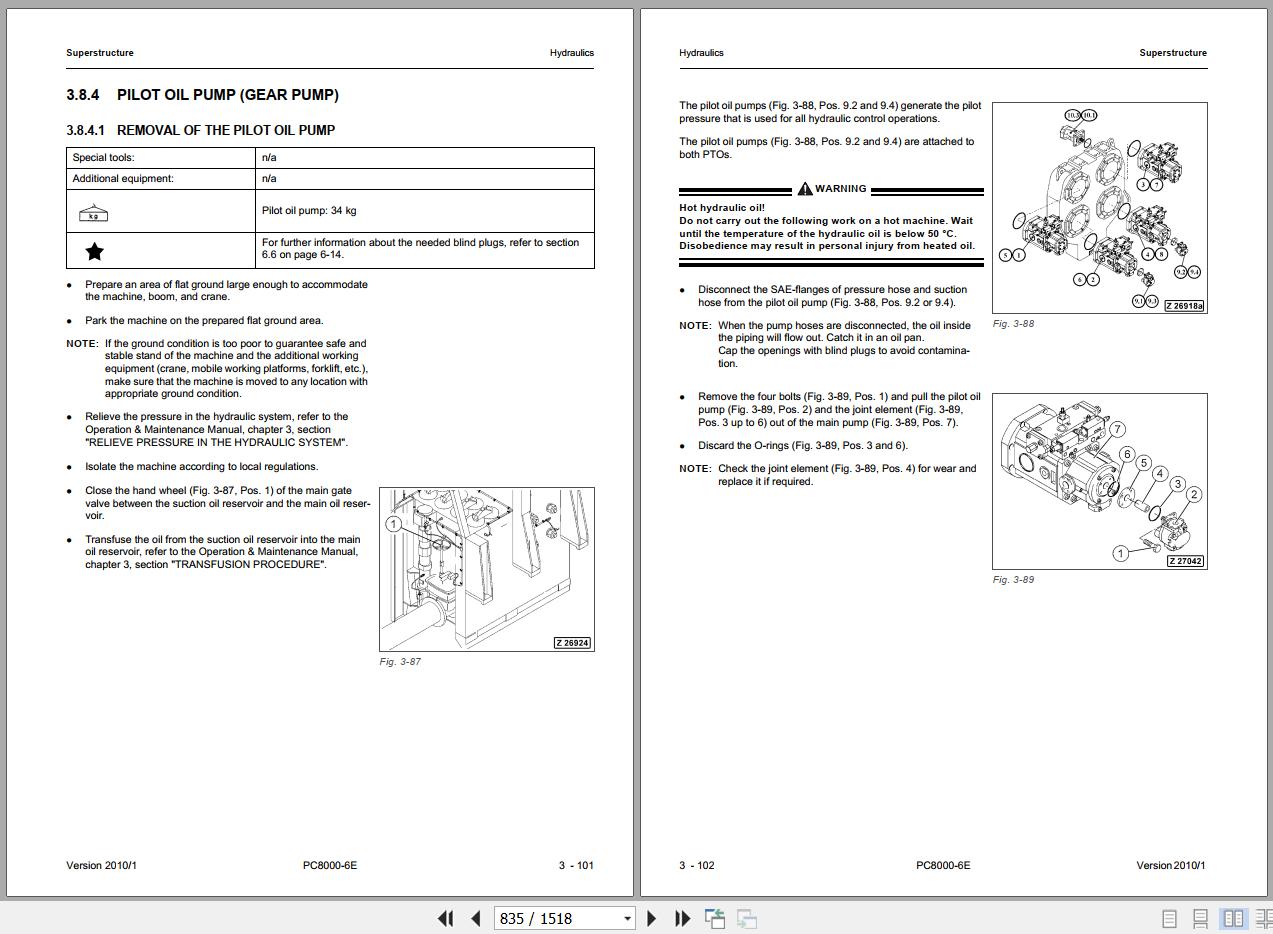Click the 'Additional equipment:' table cell

(x=161, y=179)
